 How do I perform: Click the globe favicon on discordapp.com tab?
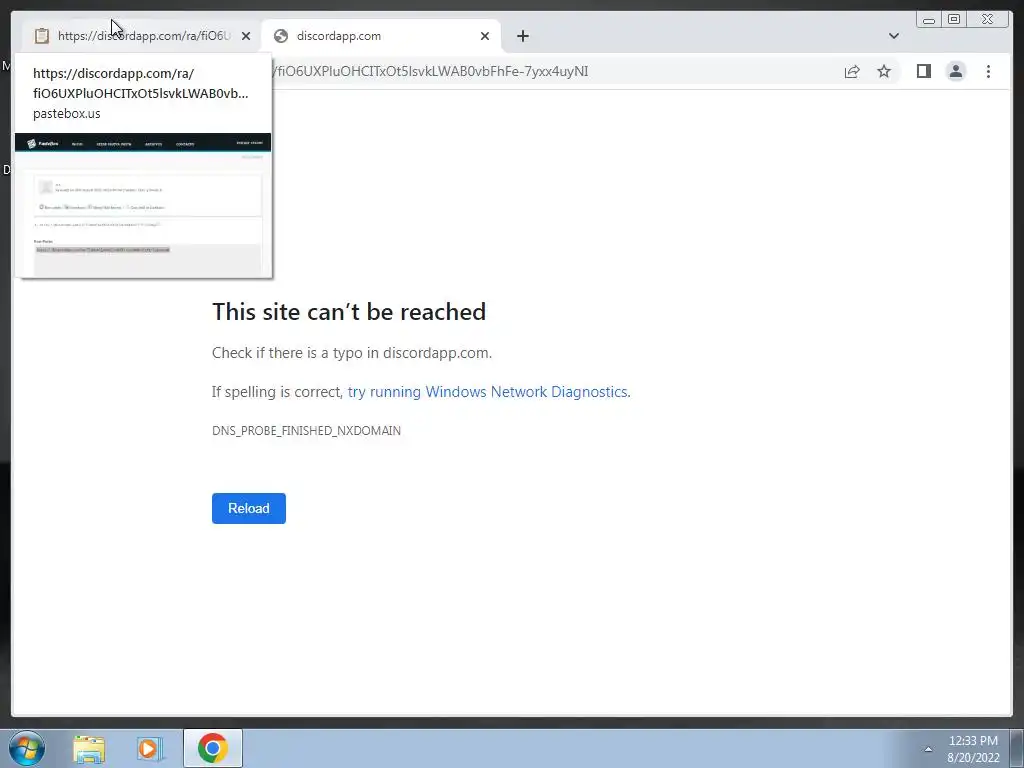(281, 36)
